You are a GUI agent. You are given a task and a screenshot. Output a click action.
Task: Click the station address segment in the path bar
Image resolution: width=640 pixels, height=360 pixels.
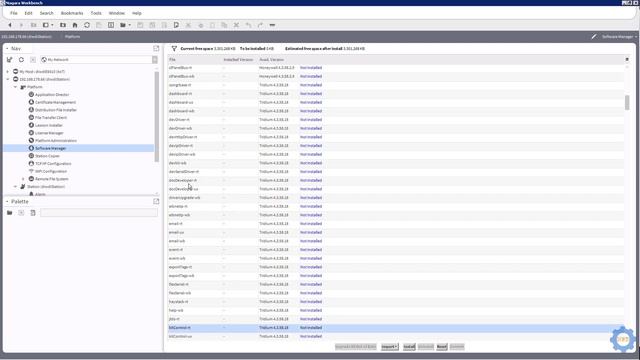click(27, 37)
